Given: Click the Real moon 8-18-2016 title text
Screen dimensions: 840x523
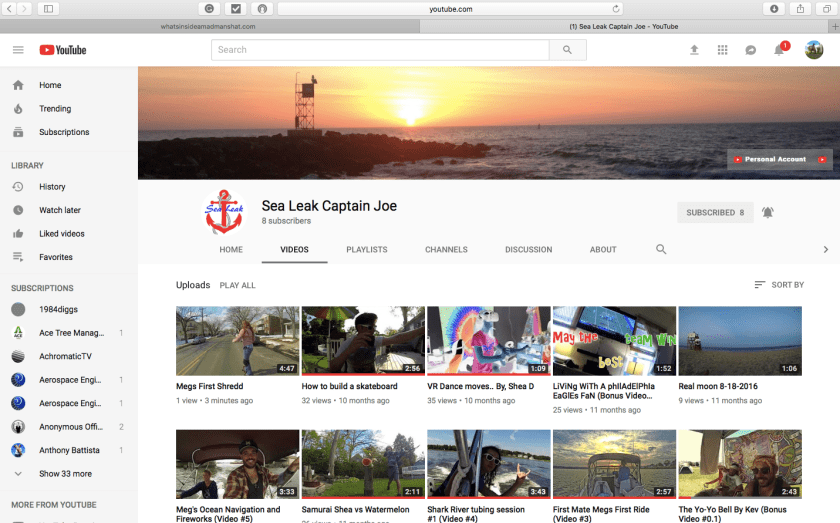Looking at the screenshot, I should tap(718, 386).
